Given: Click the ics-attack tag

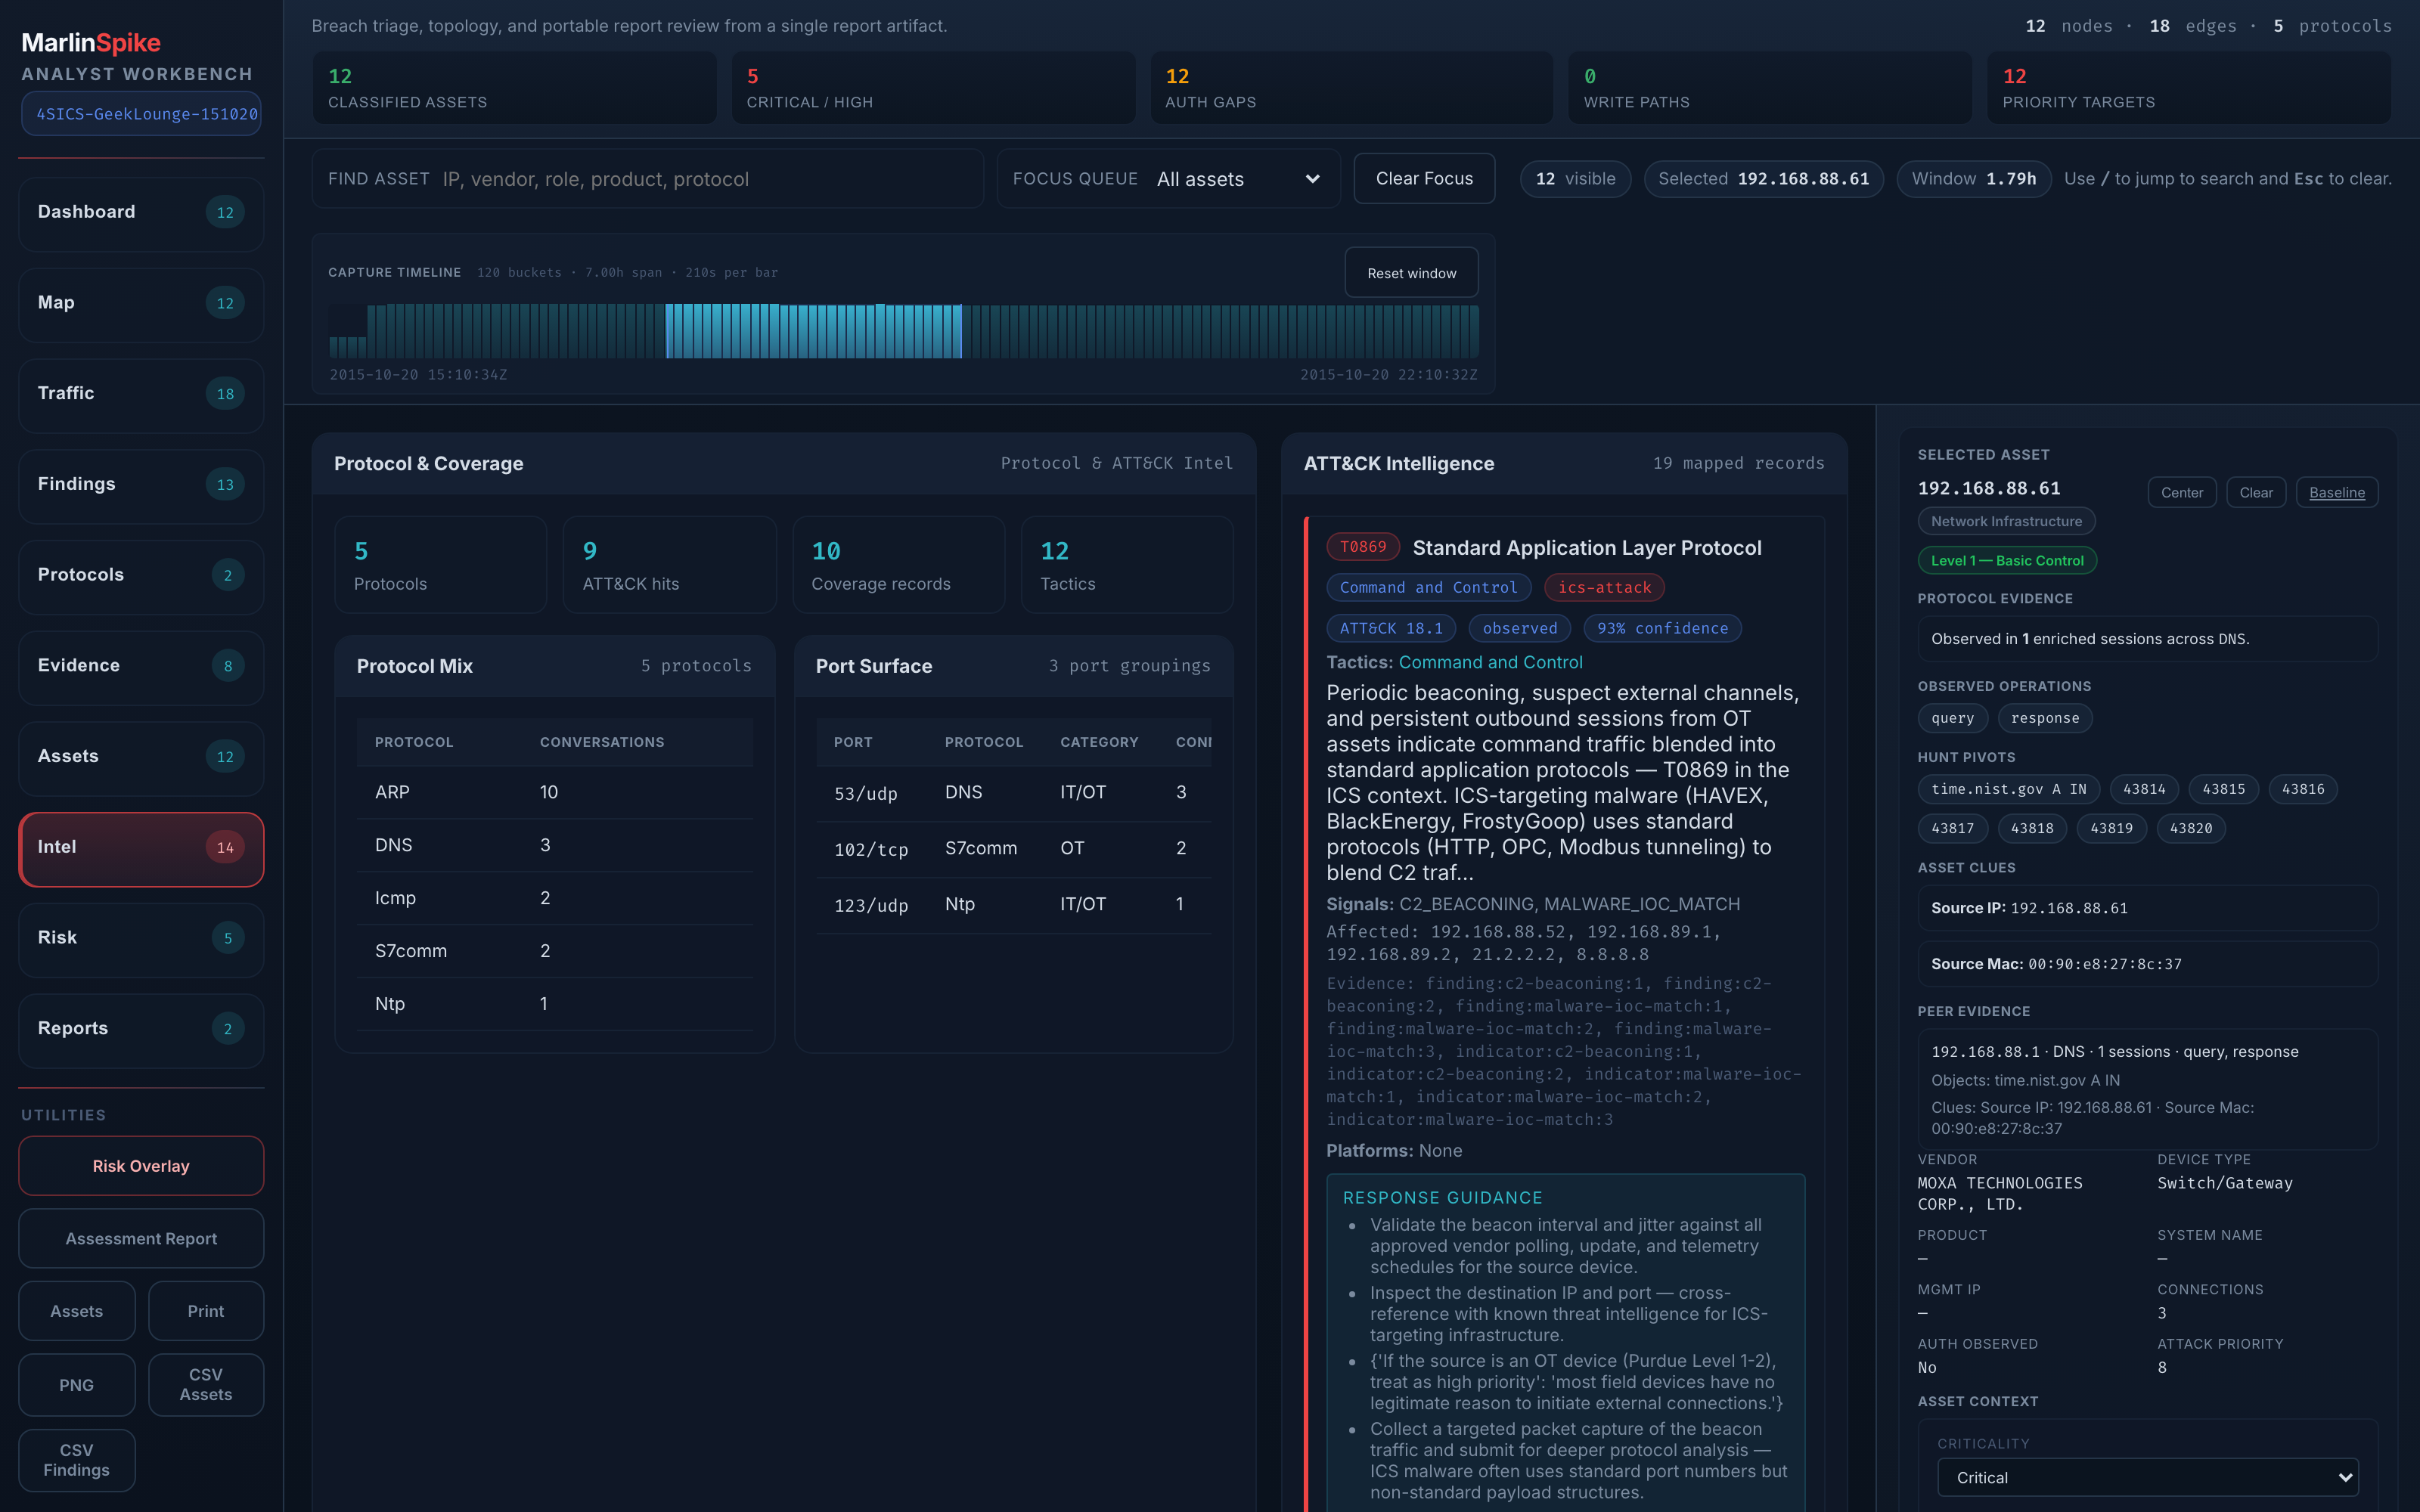Looking at the screenshot, I should pyautogui.click(x=1604, y=588).
